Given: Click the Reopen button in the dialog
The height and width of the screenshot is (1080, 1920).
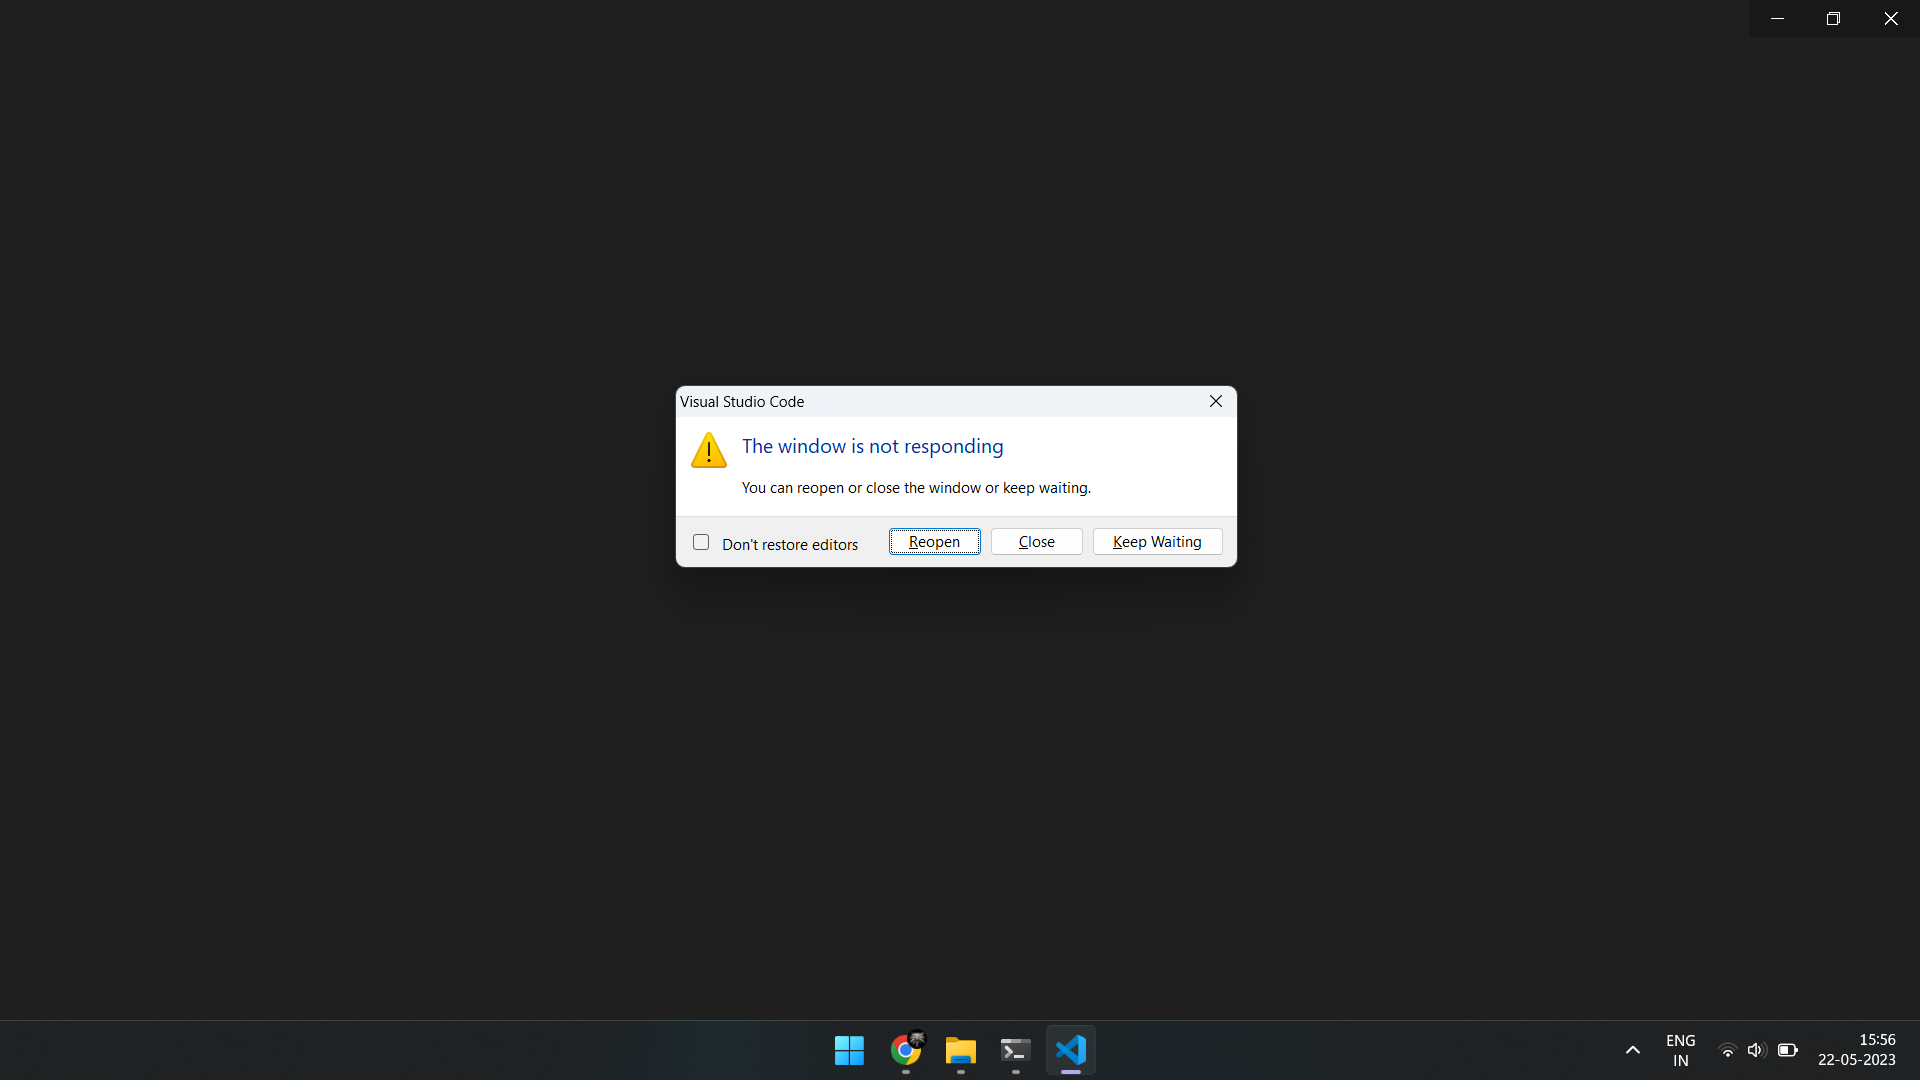Looking at the screenshot, I should click(933, 541).
